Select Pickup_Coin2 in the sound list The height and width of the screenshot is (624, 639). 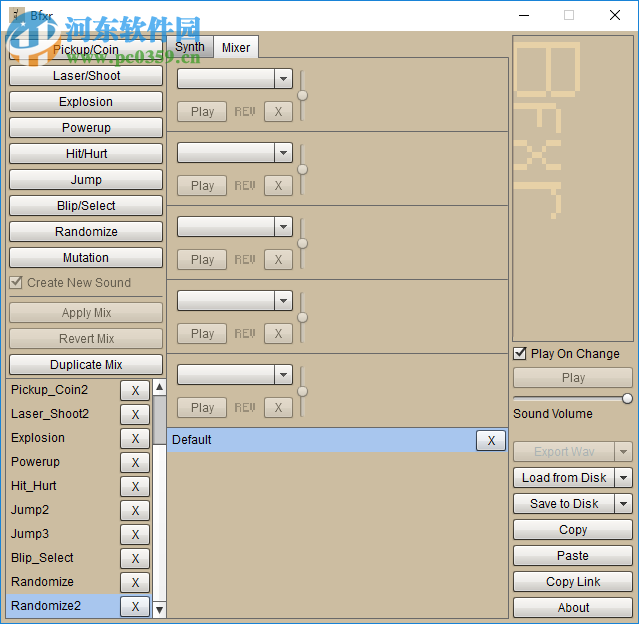pyautogui.click(x=49, y=390)
